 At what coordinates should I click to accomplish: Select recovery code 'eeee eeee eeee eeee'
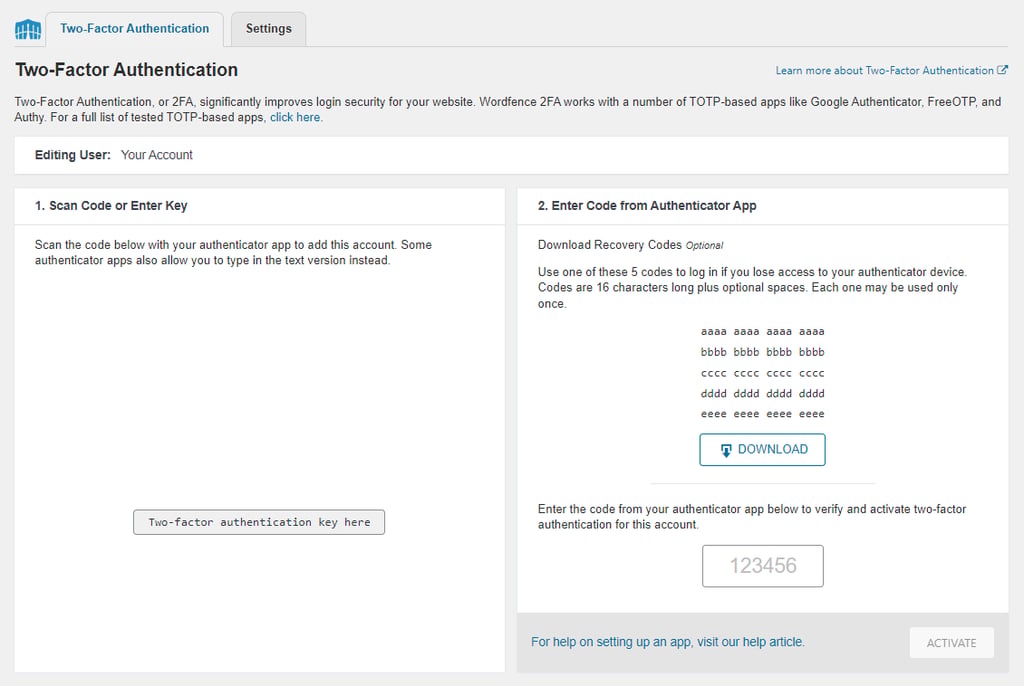tap(762, 414)
